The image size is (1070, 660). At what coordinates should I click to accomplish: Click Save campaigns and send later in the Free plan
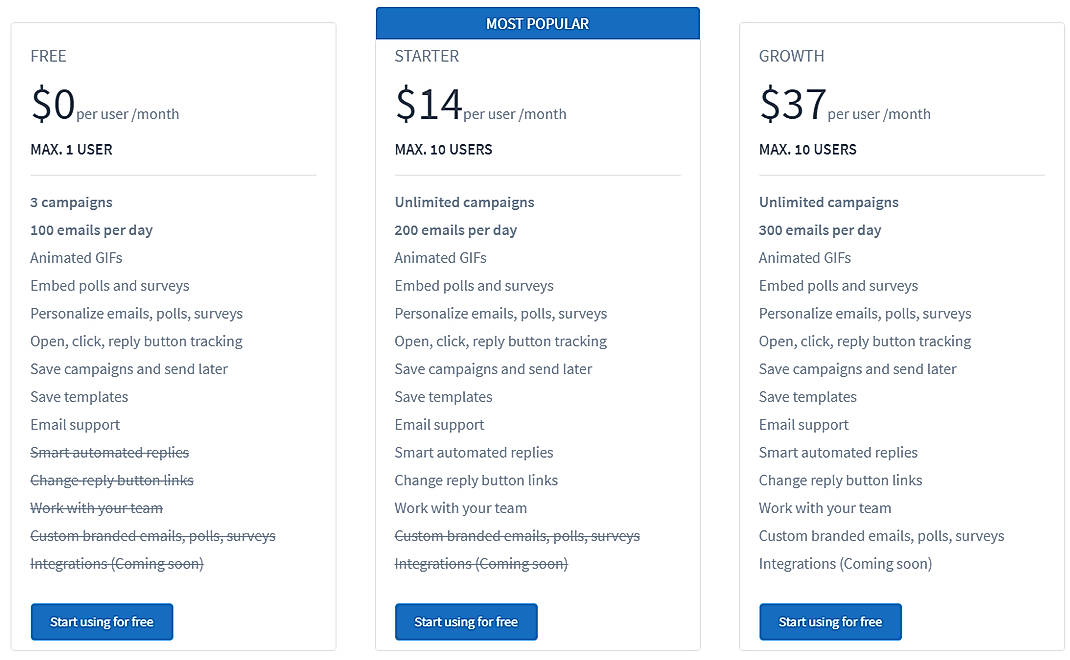tap(129, 369)
